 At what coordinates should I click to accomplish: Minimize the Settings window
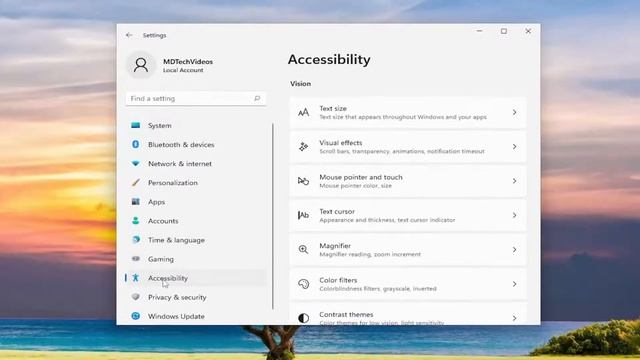(x=480, y=31)
